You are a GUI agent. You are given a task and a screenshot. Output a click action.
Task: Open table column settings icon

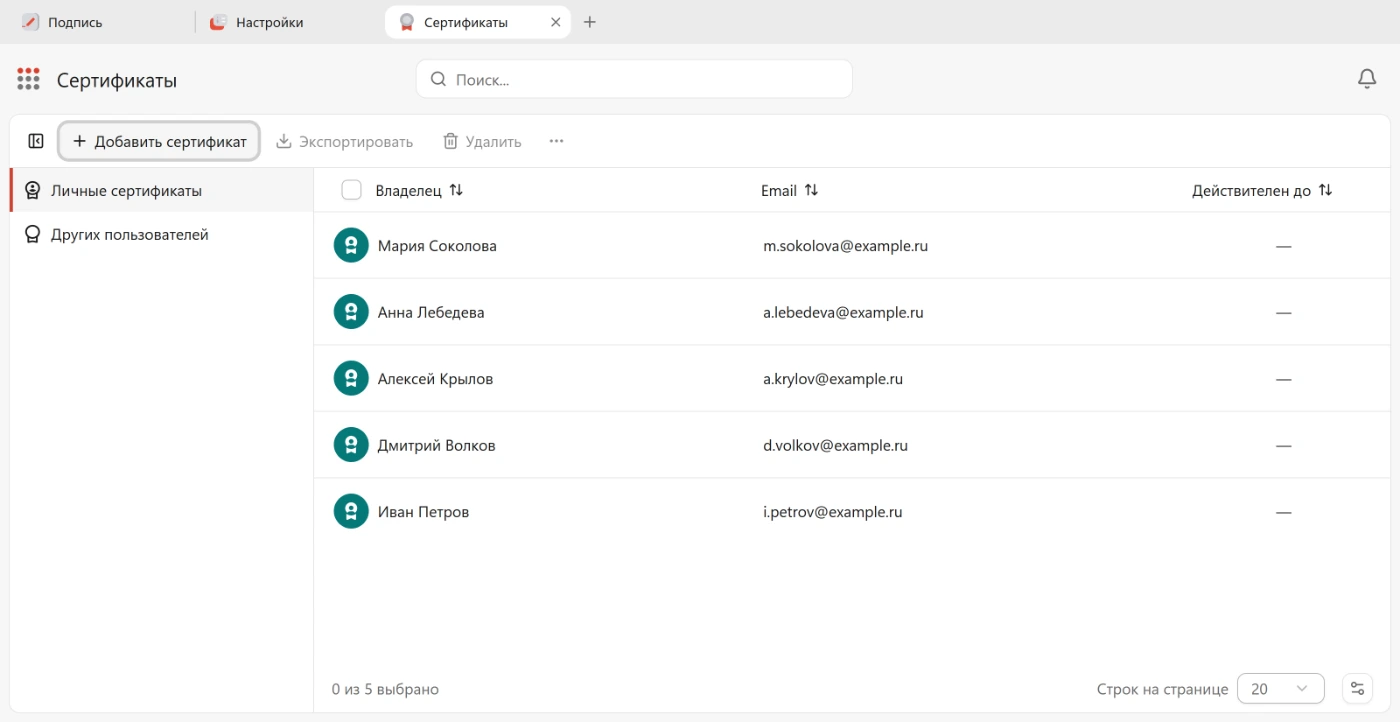(1357, 689)
